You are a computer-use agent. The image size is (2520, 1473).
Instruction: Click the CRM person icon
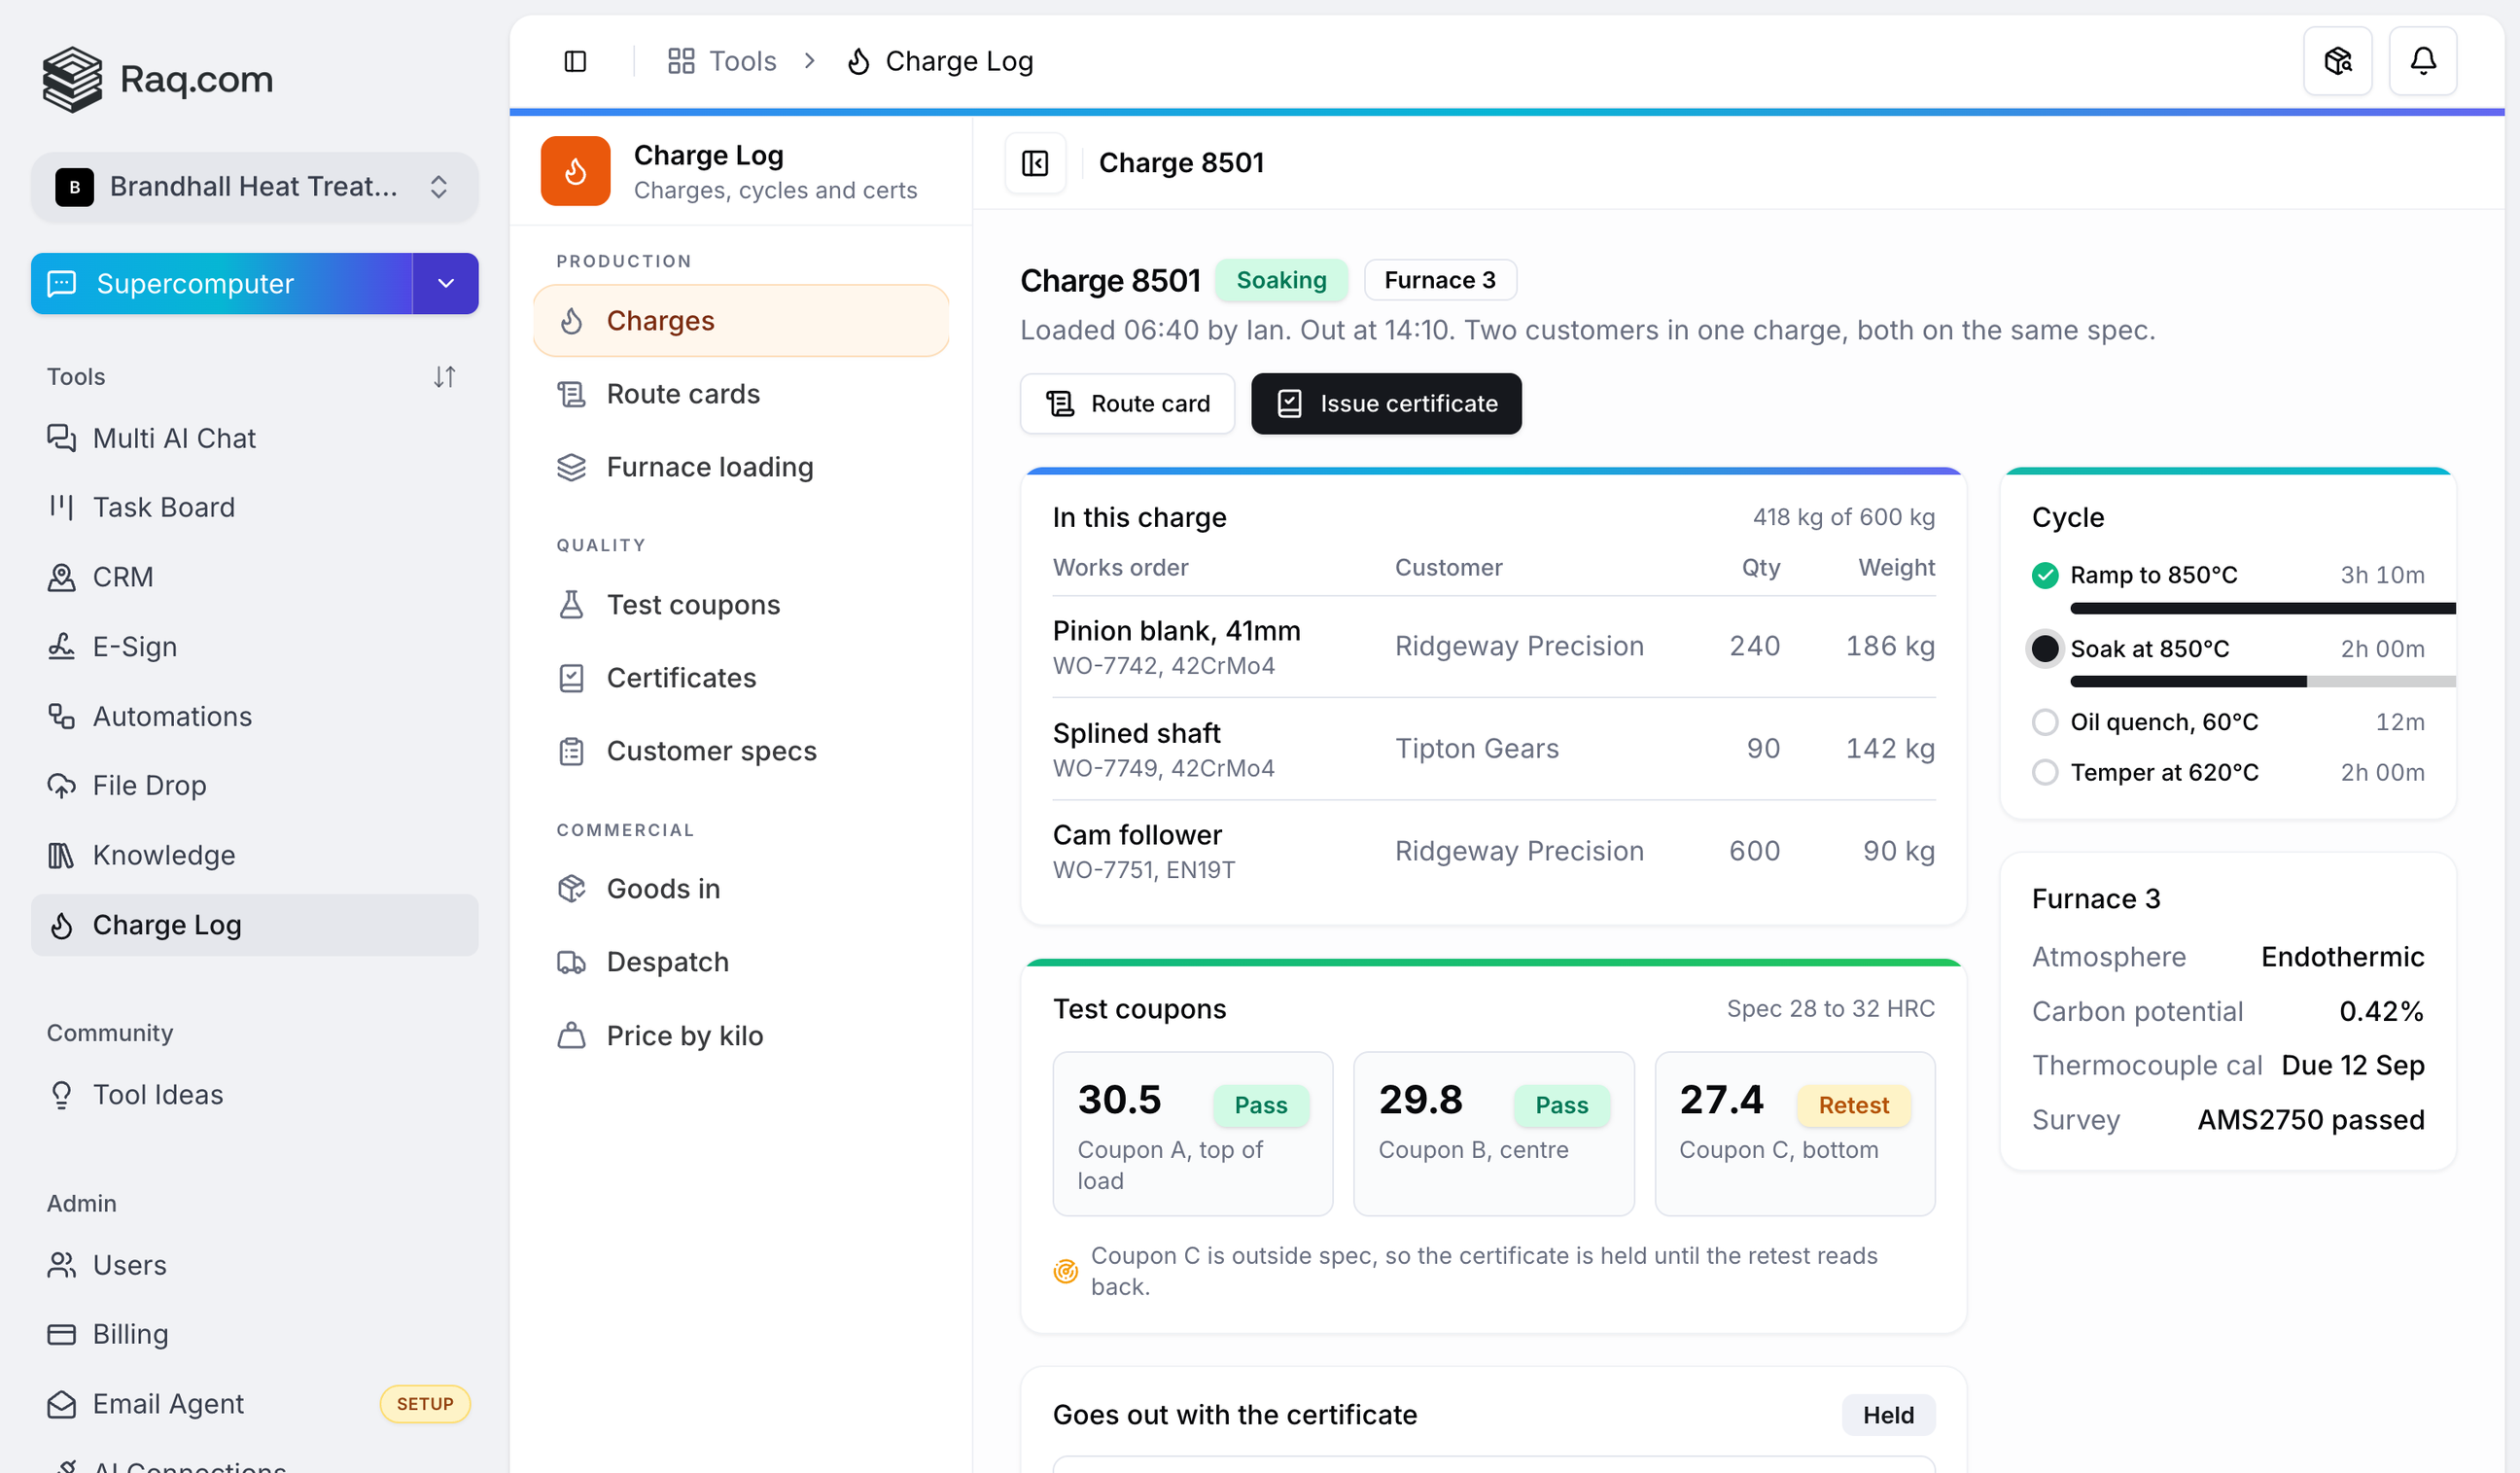coord(61,577)
